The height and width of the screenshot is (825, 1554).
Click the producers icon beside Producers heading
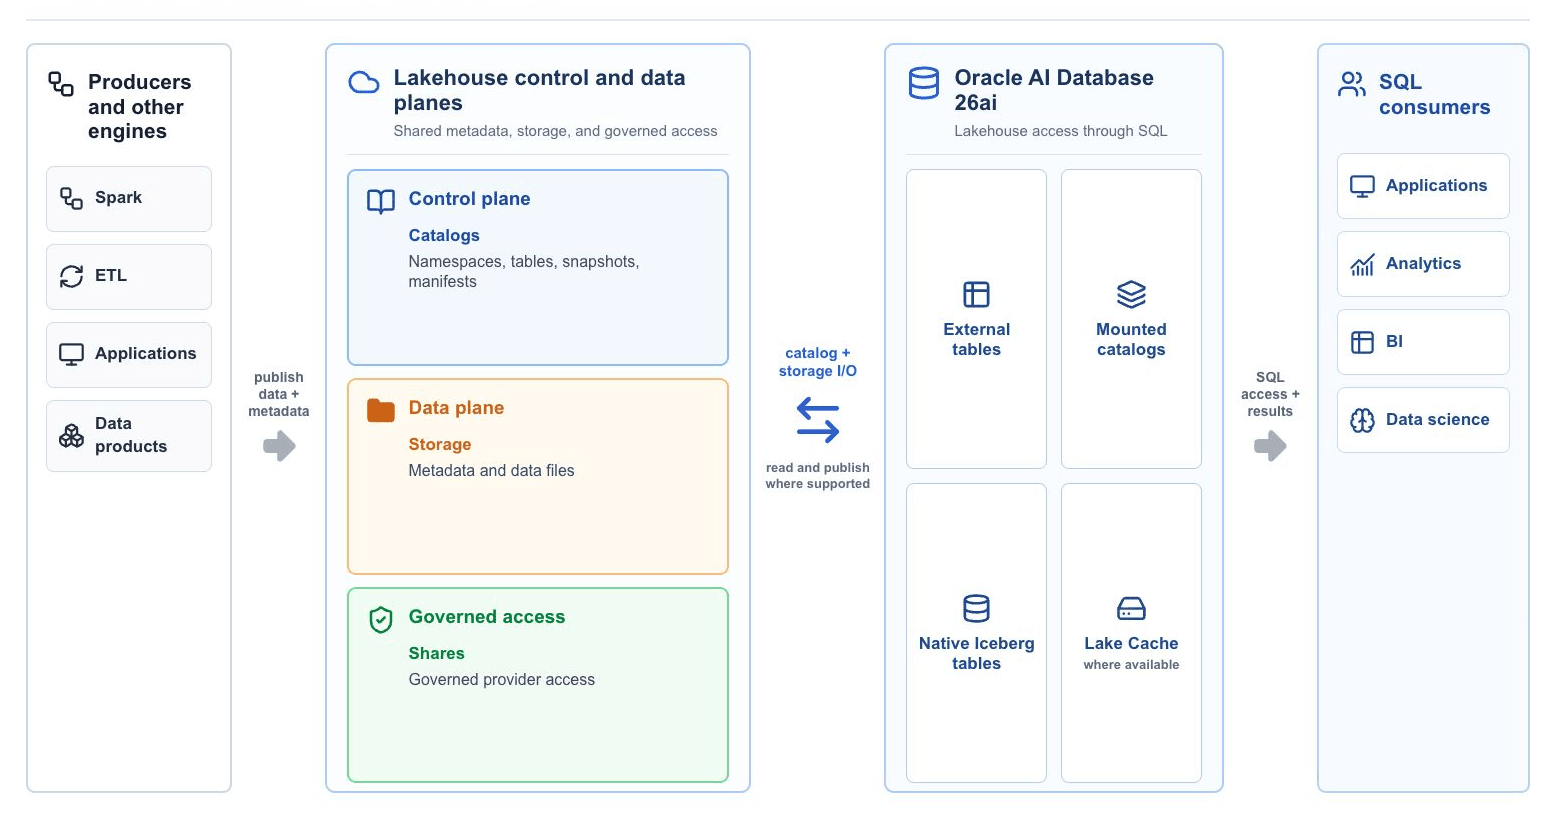pyautogui.click(x=62, y=84)
